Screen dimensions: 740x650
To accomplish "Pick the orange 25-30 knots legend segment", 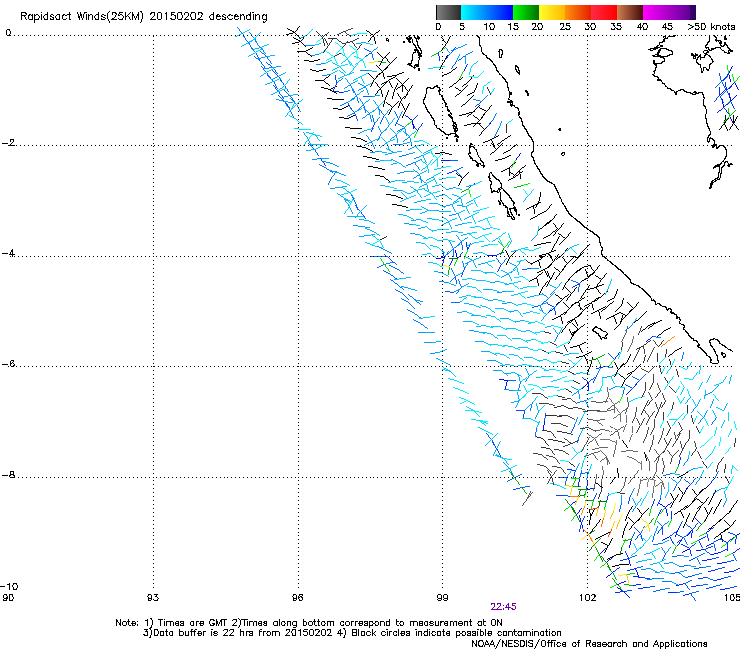I will pyautogui.click(x=578, y=12).
